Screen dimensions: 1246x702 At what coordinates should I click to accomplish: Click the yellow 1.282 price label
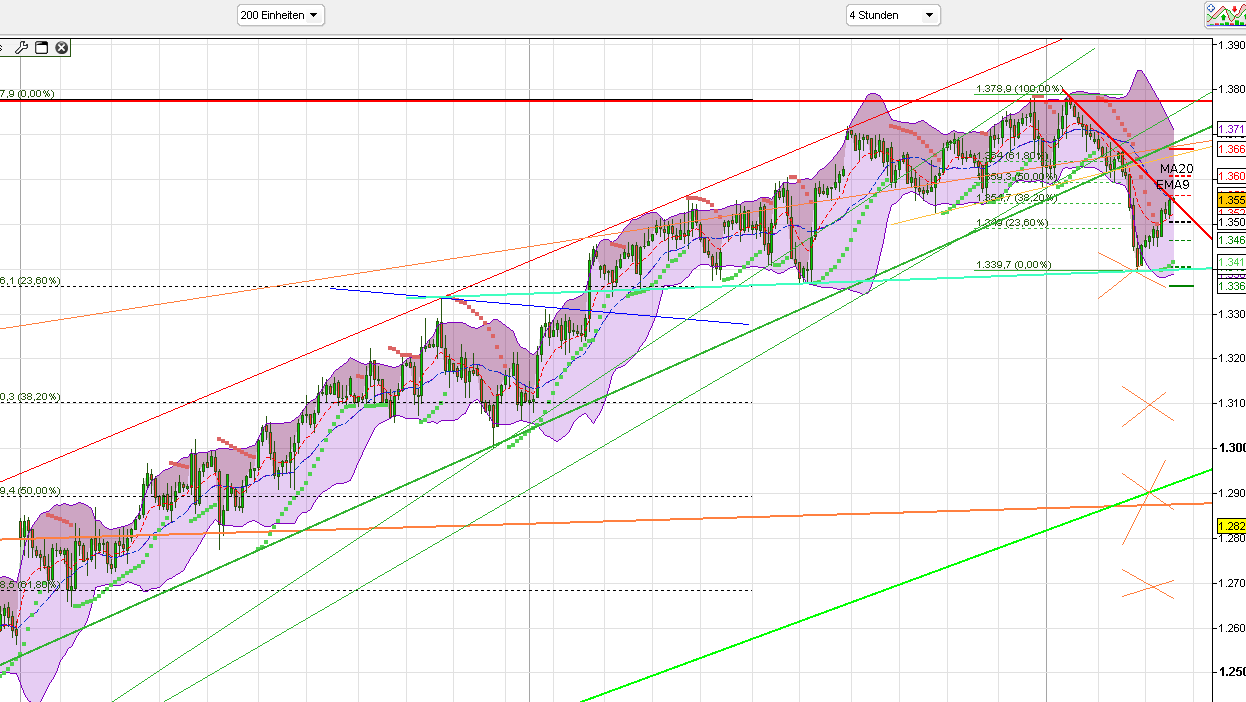point(1231,526)
